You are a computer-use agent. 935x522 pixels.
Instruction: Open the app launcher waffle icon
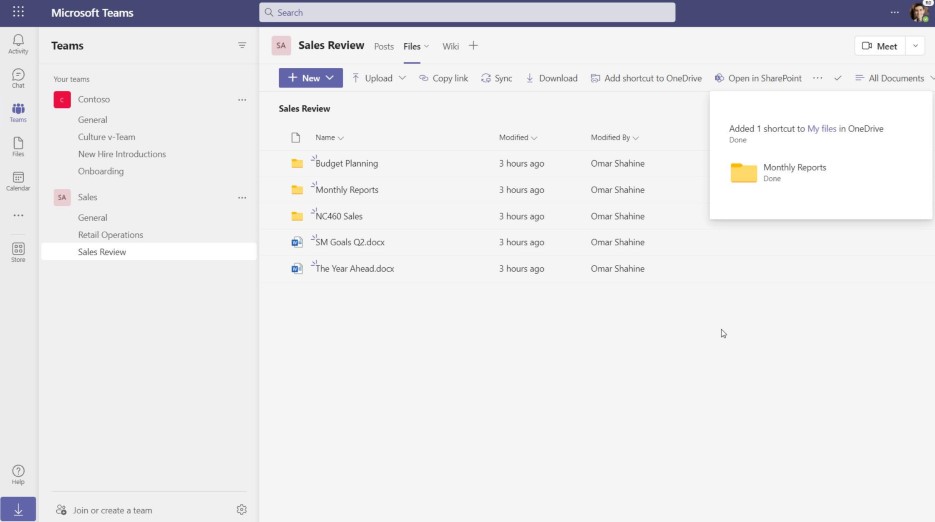18,12
